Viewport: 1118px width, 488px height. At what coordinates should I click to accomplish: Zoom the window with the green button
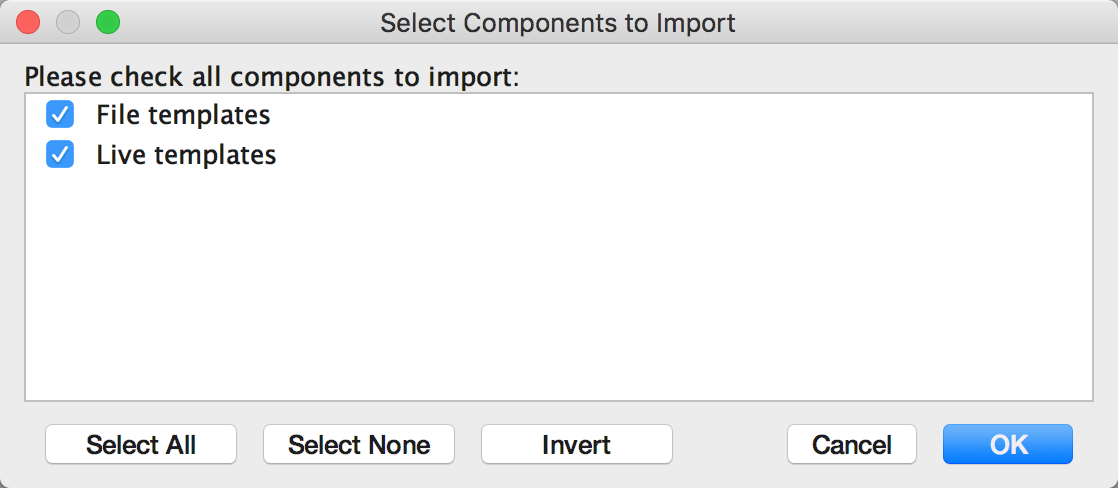[x=108, y=22]
